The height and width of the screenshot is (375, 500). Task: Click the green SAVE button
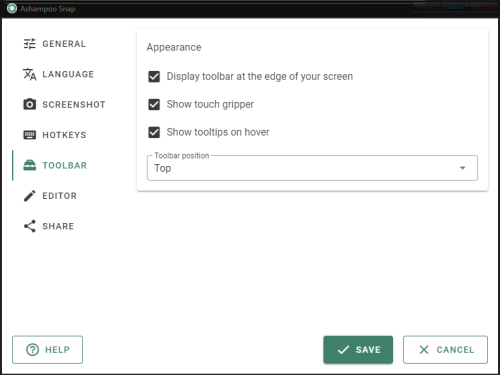(358, 350)
